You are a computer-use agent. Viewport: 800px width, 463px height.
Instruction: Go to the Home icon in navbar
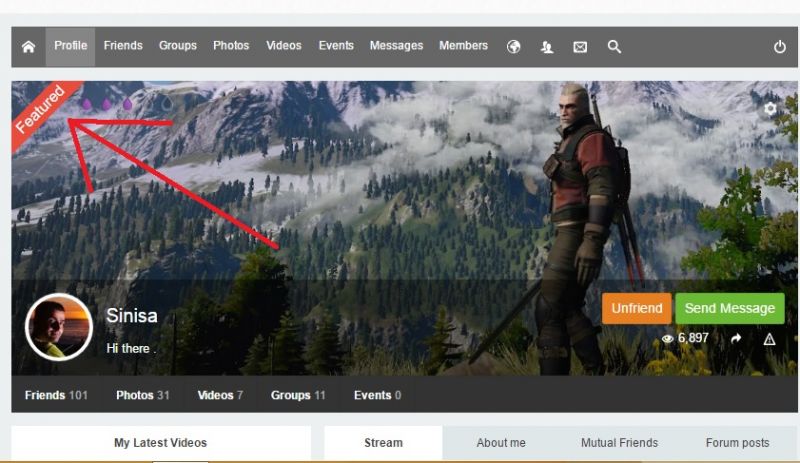click(x=29, y=47)
